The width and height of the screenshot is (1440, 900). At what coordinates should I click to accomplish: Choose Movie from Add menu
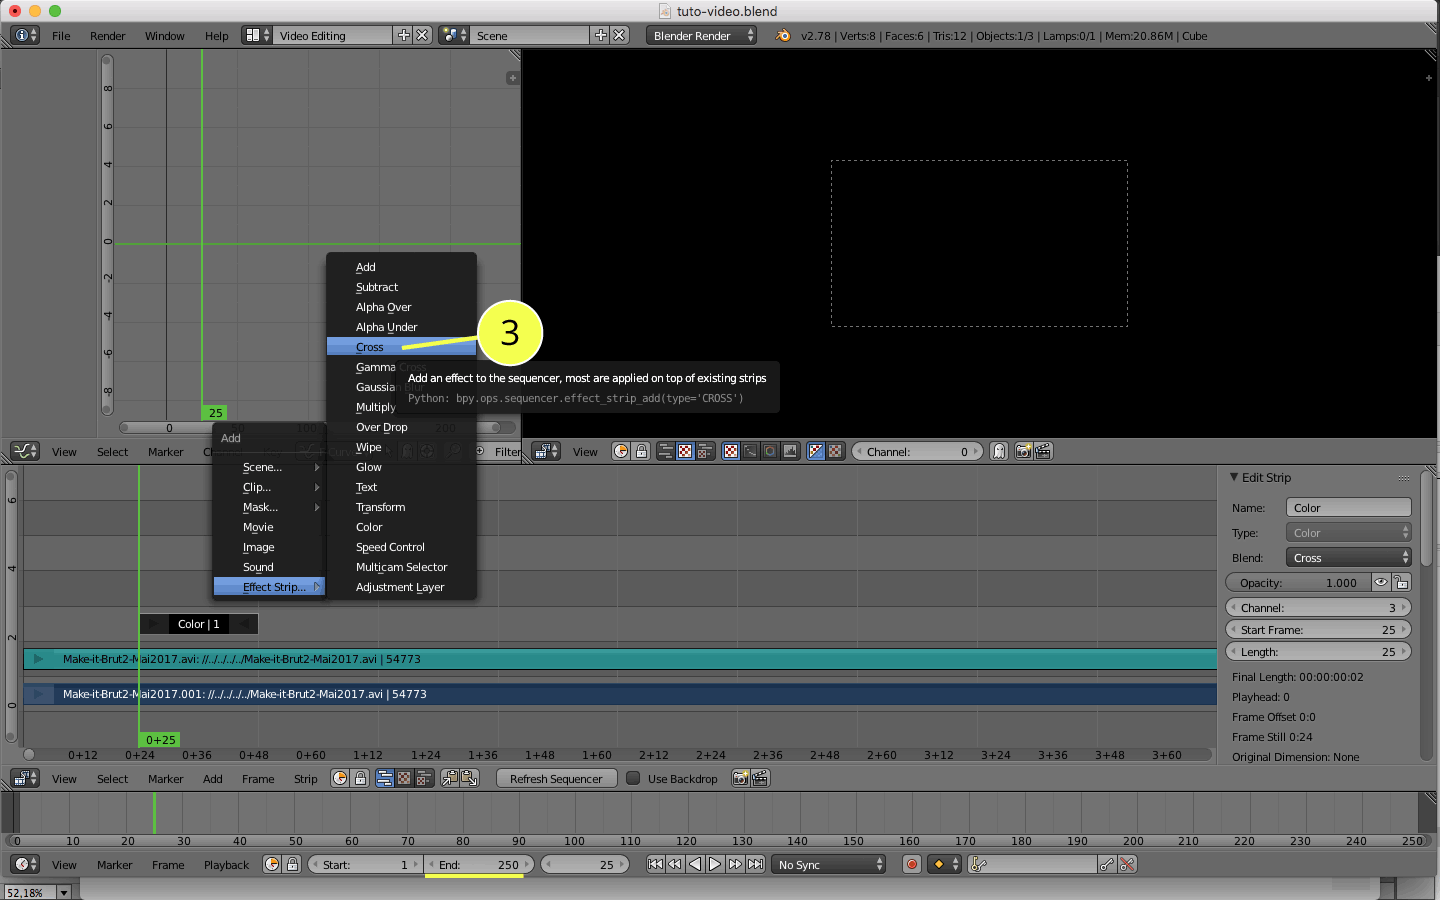(269, 527)
